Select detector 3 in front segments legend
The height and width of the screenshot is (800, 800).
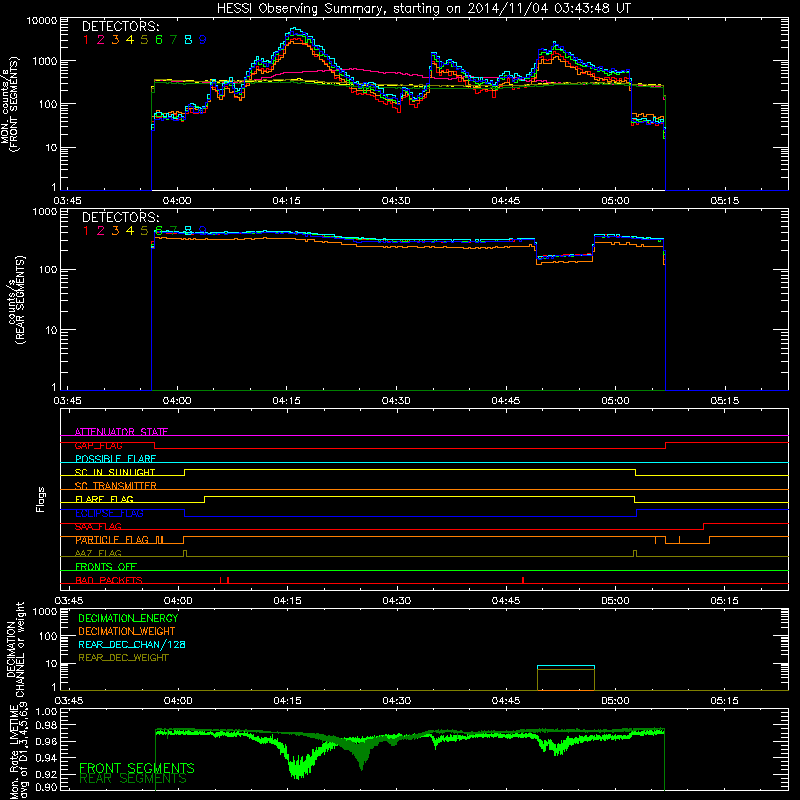click(x=115, y=40)
